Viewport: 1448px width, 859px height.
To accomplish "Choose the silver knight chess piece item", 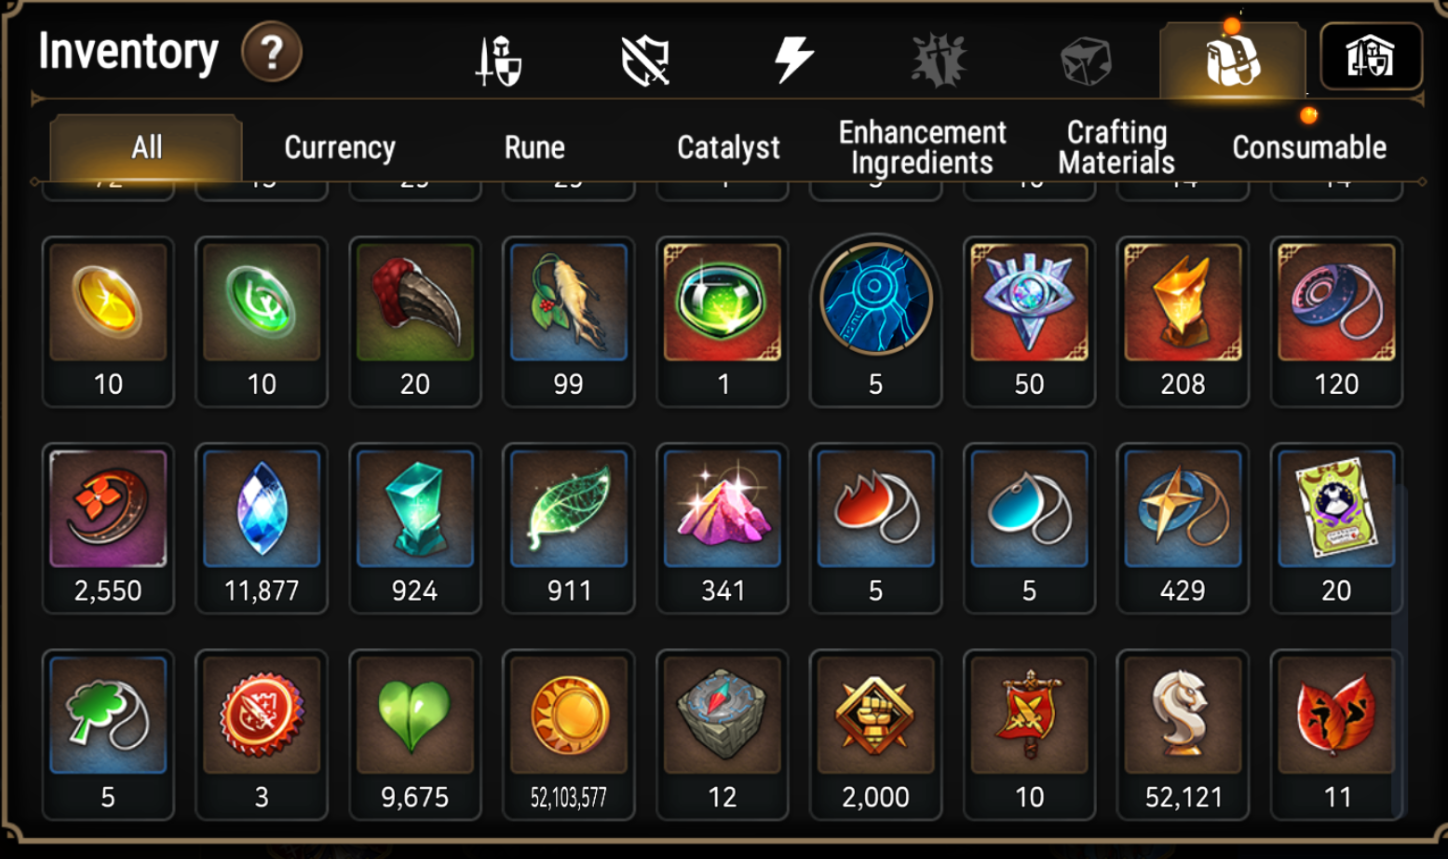I will 1182,735.
